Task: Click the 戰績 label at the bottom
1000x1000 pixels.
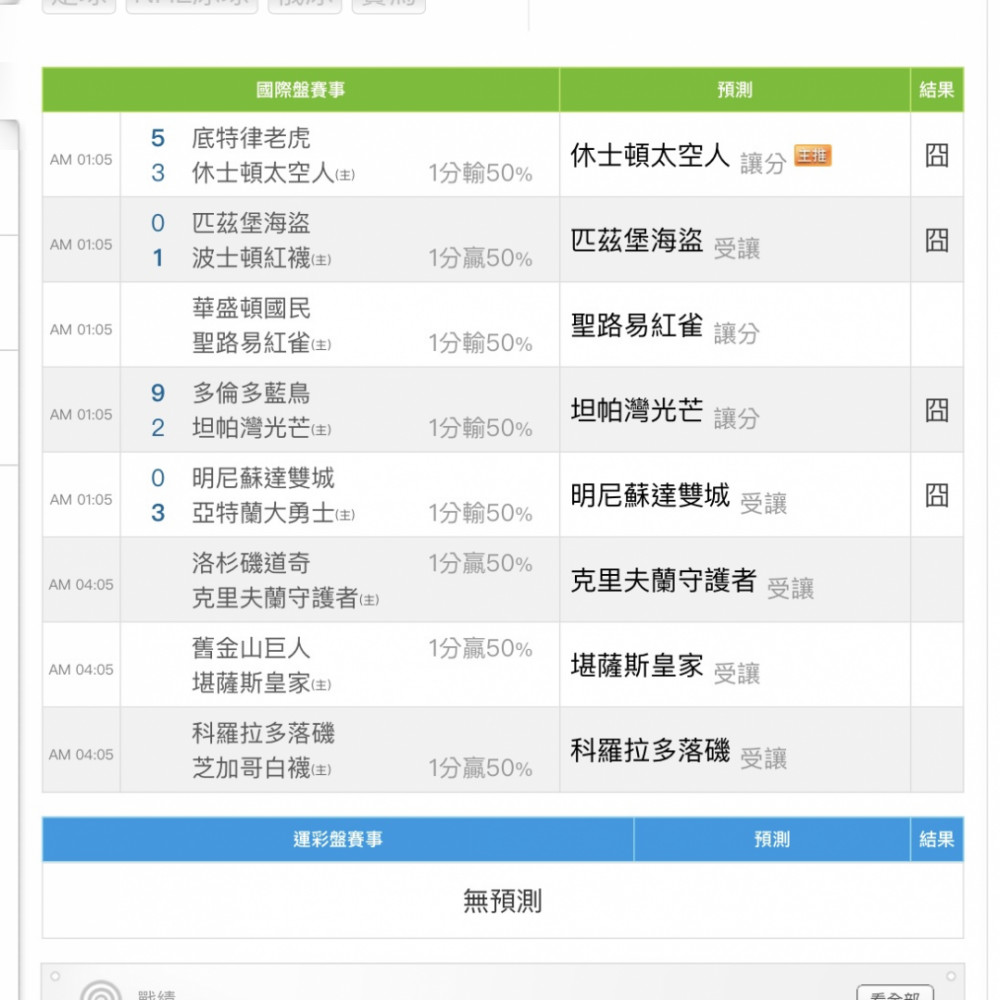Action: point(156,994)
